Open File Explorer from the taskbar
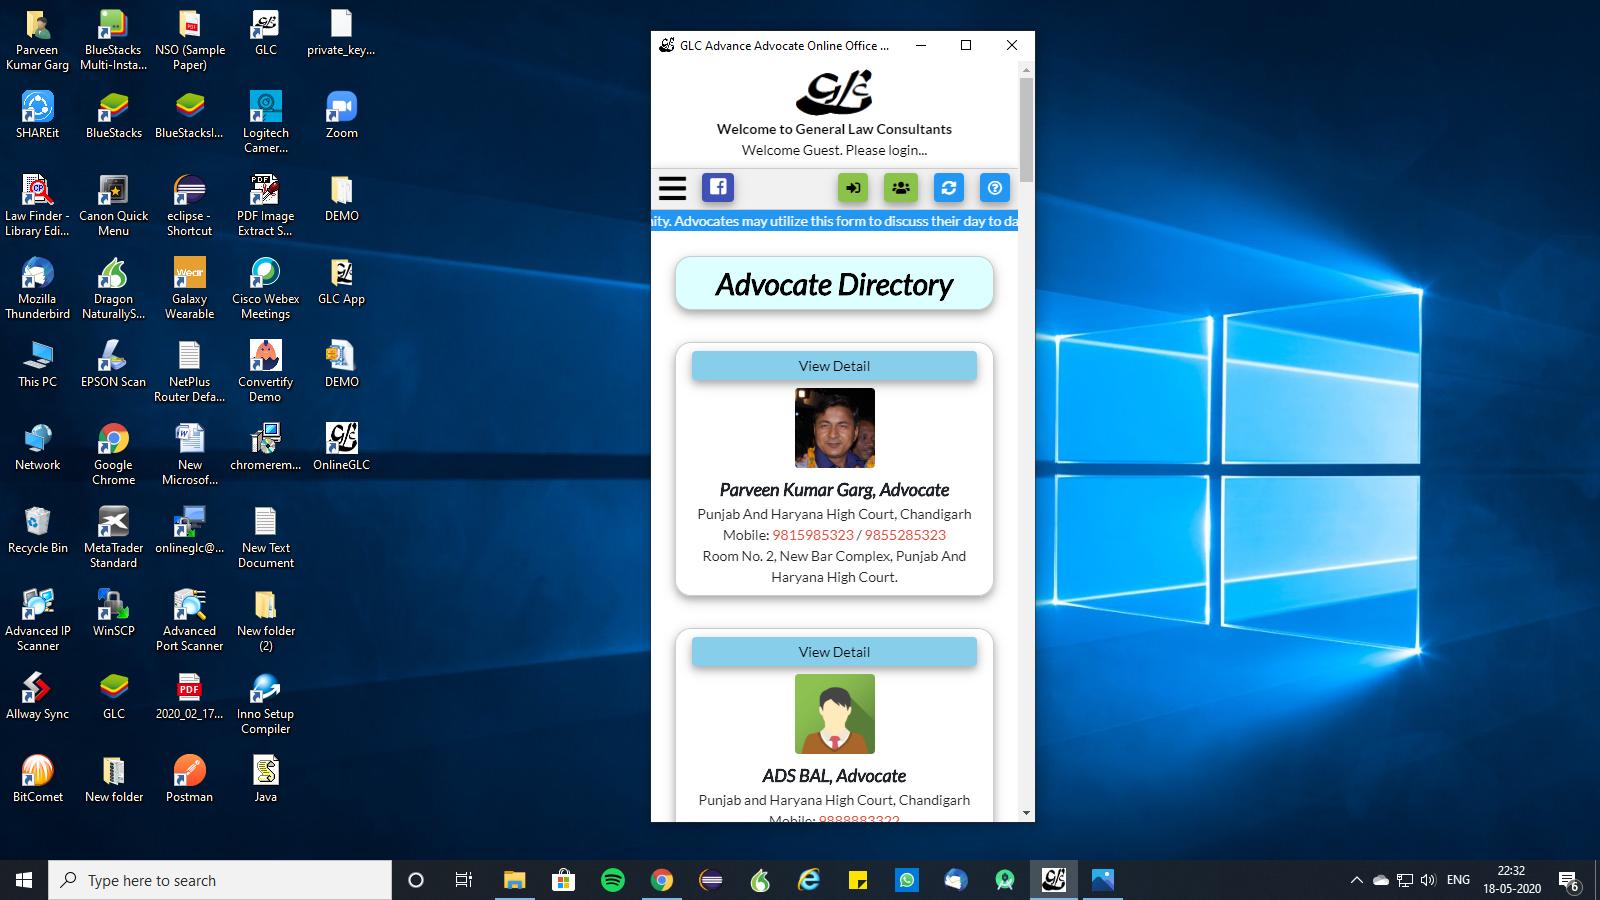 [x=514, y=880]
